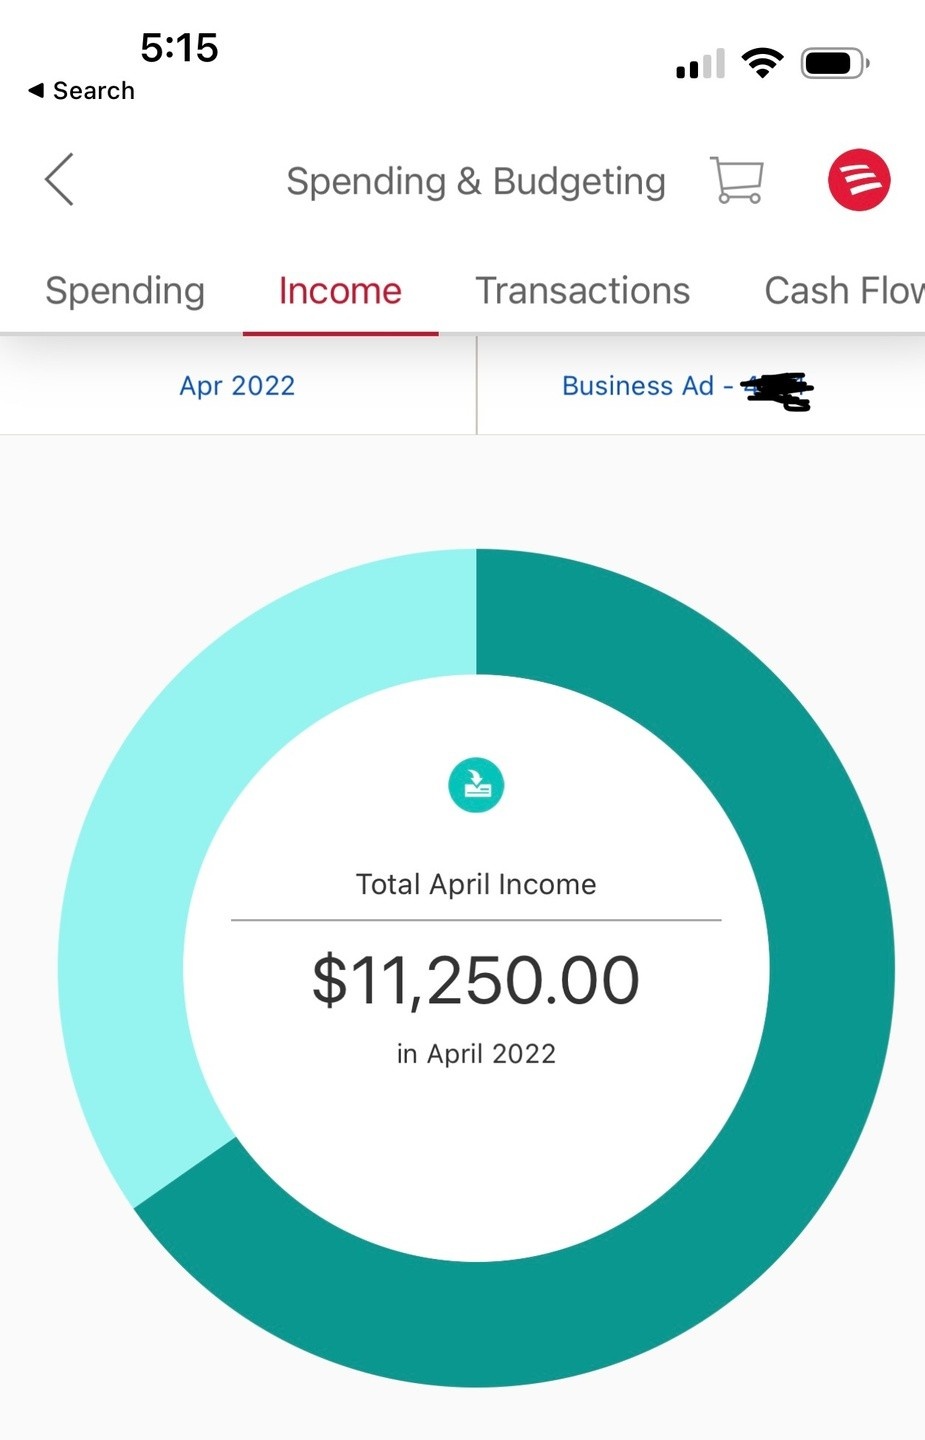This screenshot has height=1440, width=925.
Task: Tap the battery status icon
Action: (x=834, y=64)
